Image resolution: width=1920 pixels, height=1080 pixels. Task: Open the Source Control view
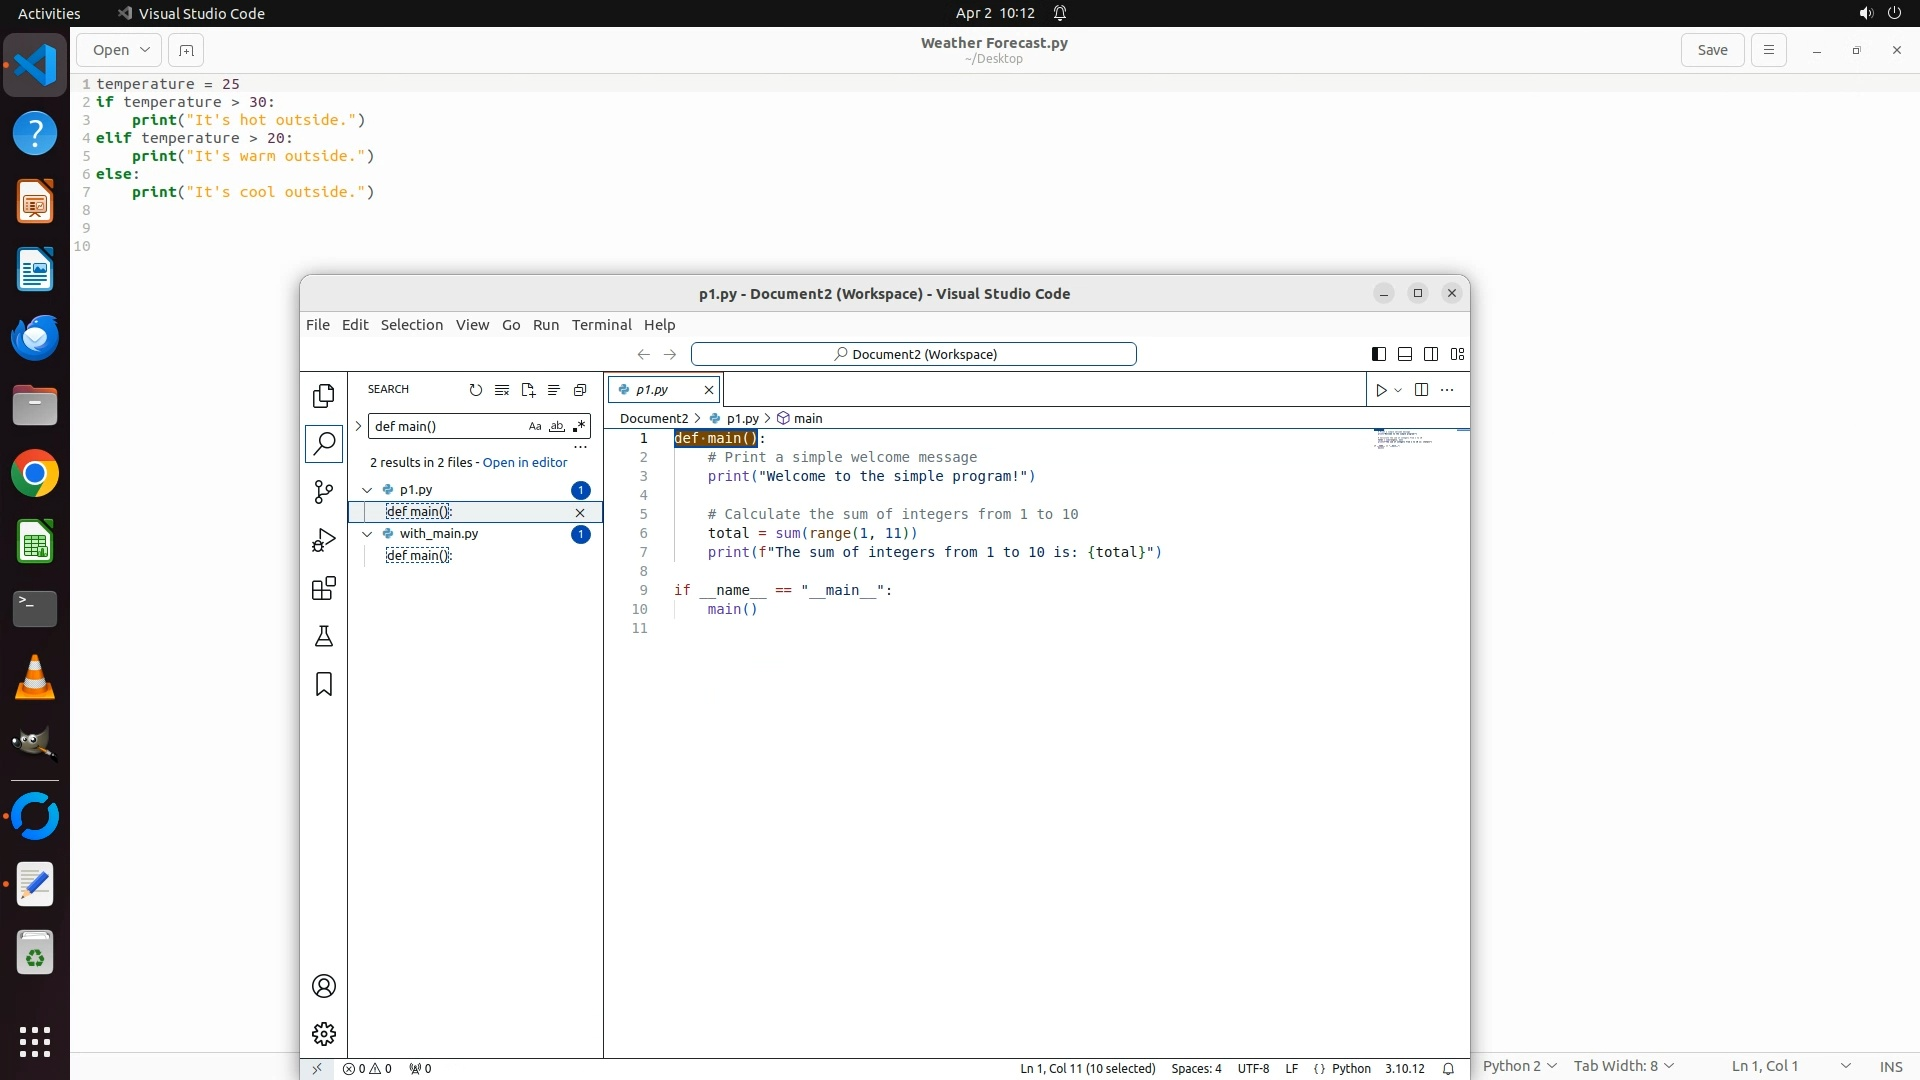click(323, 492)
